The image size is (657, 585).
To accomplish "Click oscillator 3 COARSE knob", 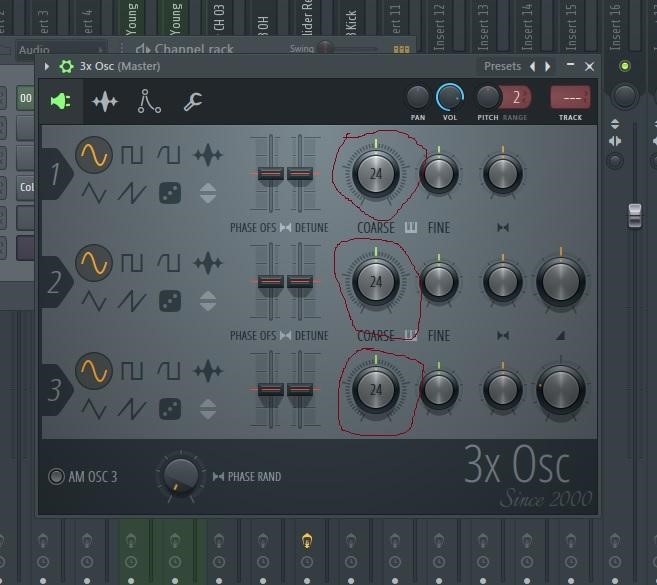I will click(376, 390).
